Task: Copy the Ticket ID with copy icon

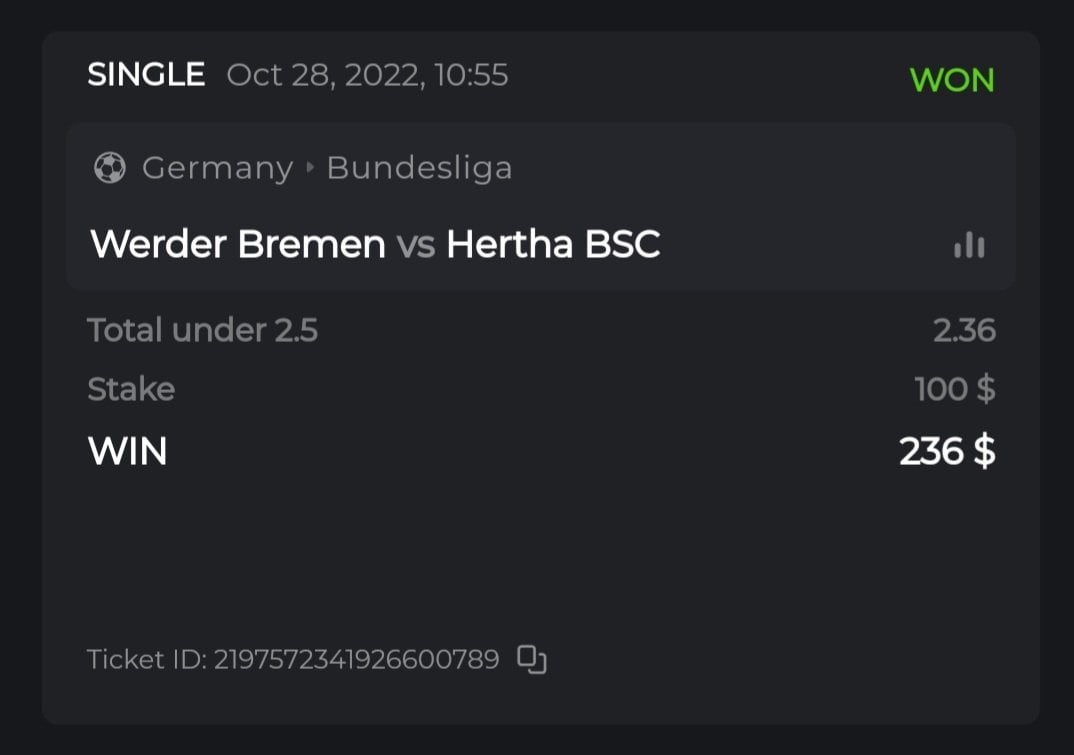Action: 532,660
